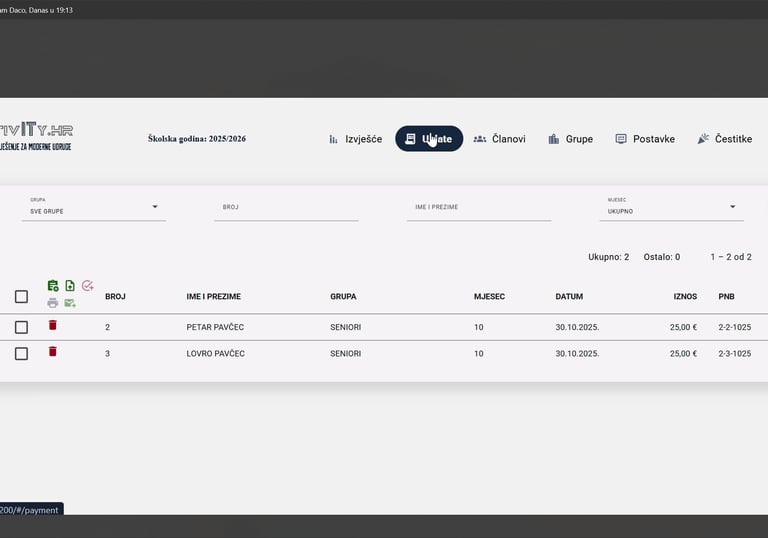The image size is (768, 538).
Task: Sort by the MJESEC column header
Action: 489,296
